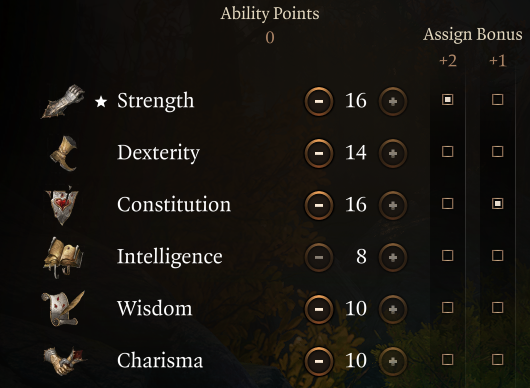The width and height of the screenshot is (530, 388).
Task: Click the Constitution ability label
Action: tap(174, 204)
